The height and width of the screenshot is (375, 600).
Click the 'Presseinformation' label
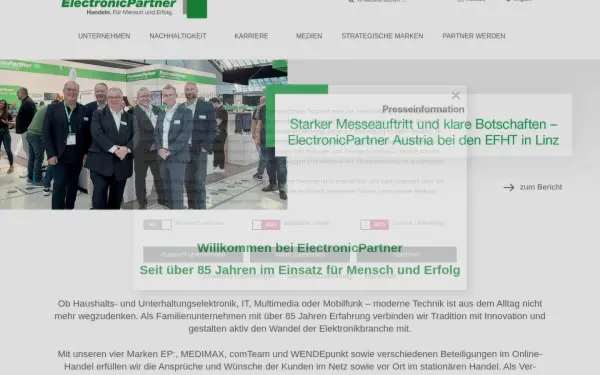(x=423, y=109)
